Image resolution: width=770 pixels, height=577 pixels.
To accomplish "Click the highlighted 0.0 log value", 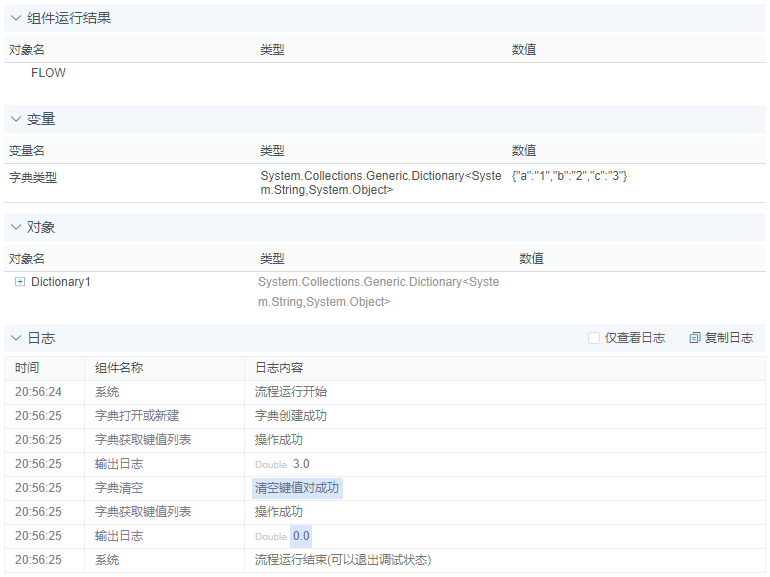I will pos(301,536).
